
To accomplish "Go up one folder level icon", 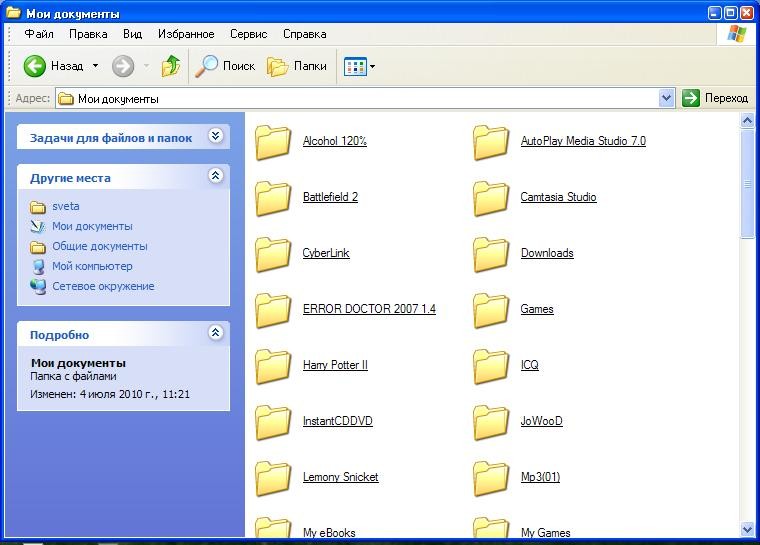I will pyautogui.click(x=171, y=65).
